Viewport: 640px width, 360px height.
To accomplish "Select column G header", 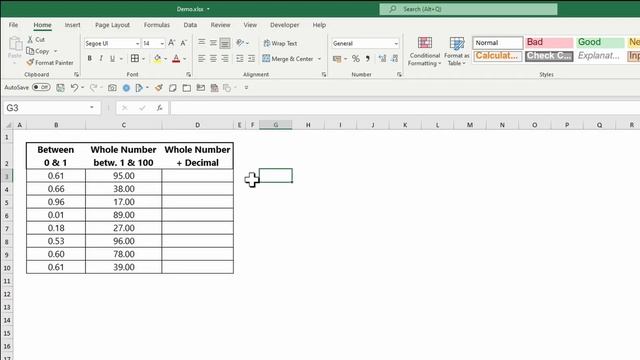I will pos(276,125).
